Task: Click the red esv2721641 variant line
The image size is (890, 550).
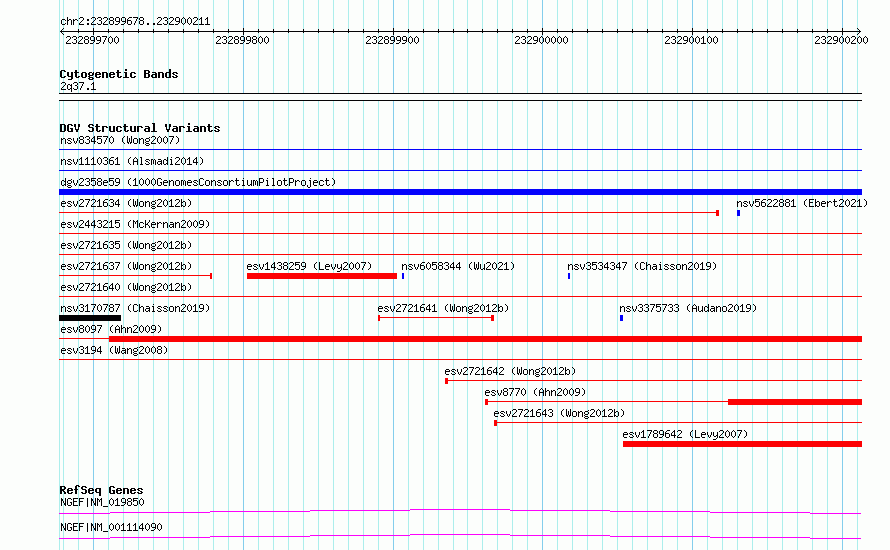Action: click(x=436, y=318)
